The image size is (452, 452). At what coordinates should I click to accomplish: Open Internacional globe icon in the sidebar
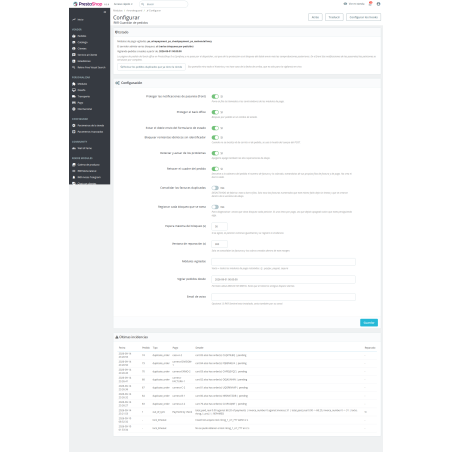click(74, 109)
